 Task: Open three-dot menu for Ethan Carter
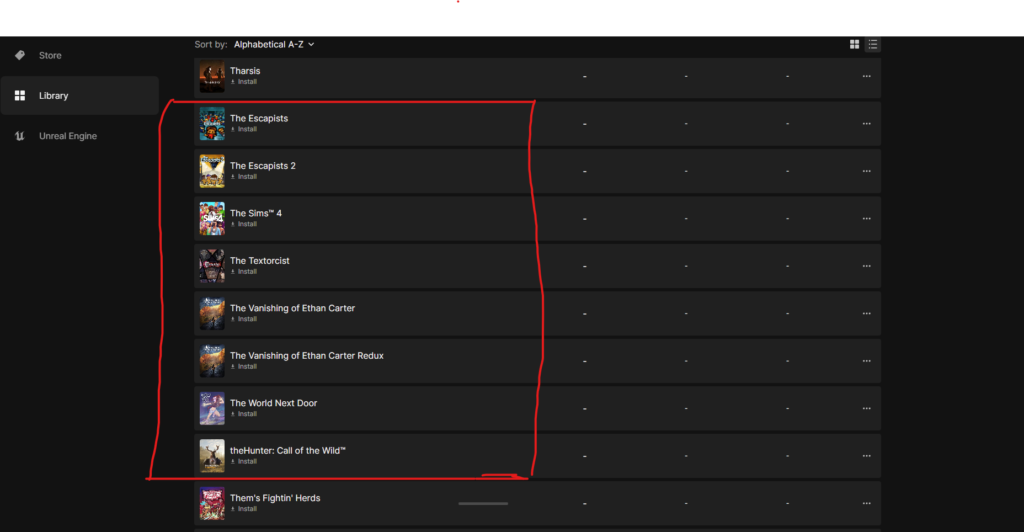[867, 314]
